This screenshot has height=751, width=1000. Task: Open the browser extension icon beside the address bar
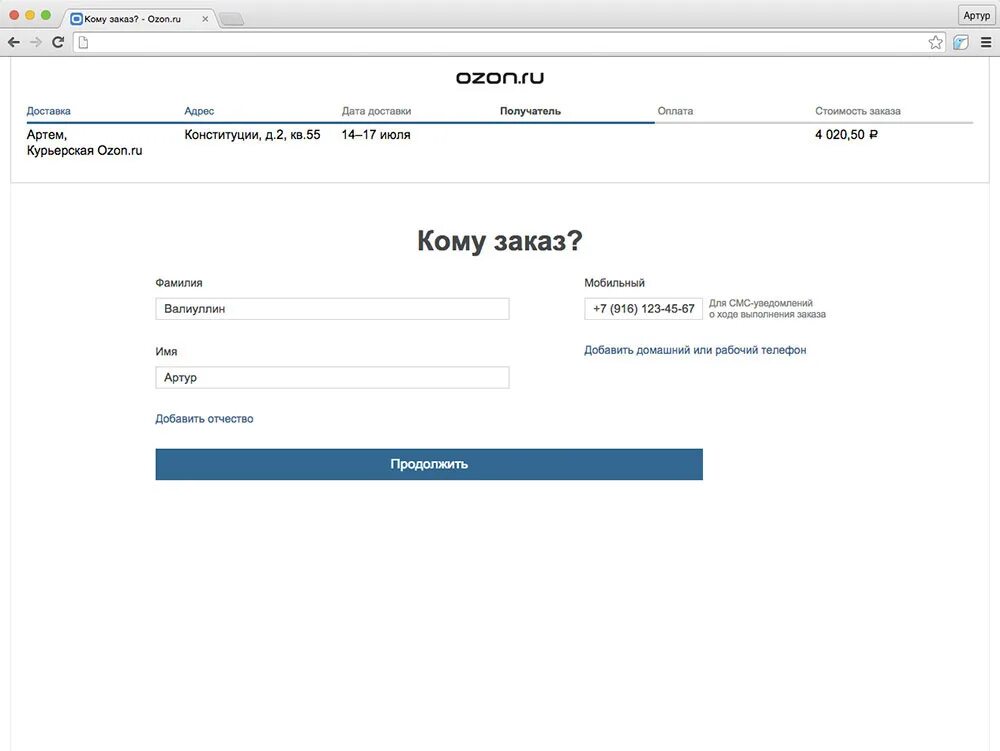point(960,42)
